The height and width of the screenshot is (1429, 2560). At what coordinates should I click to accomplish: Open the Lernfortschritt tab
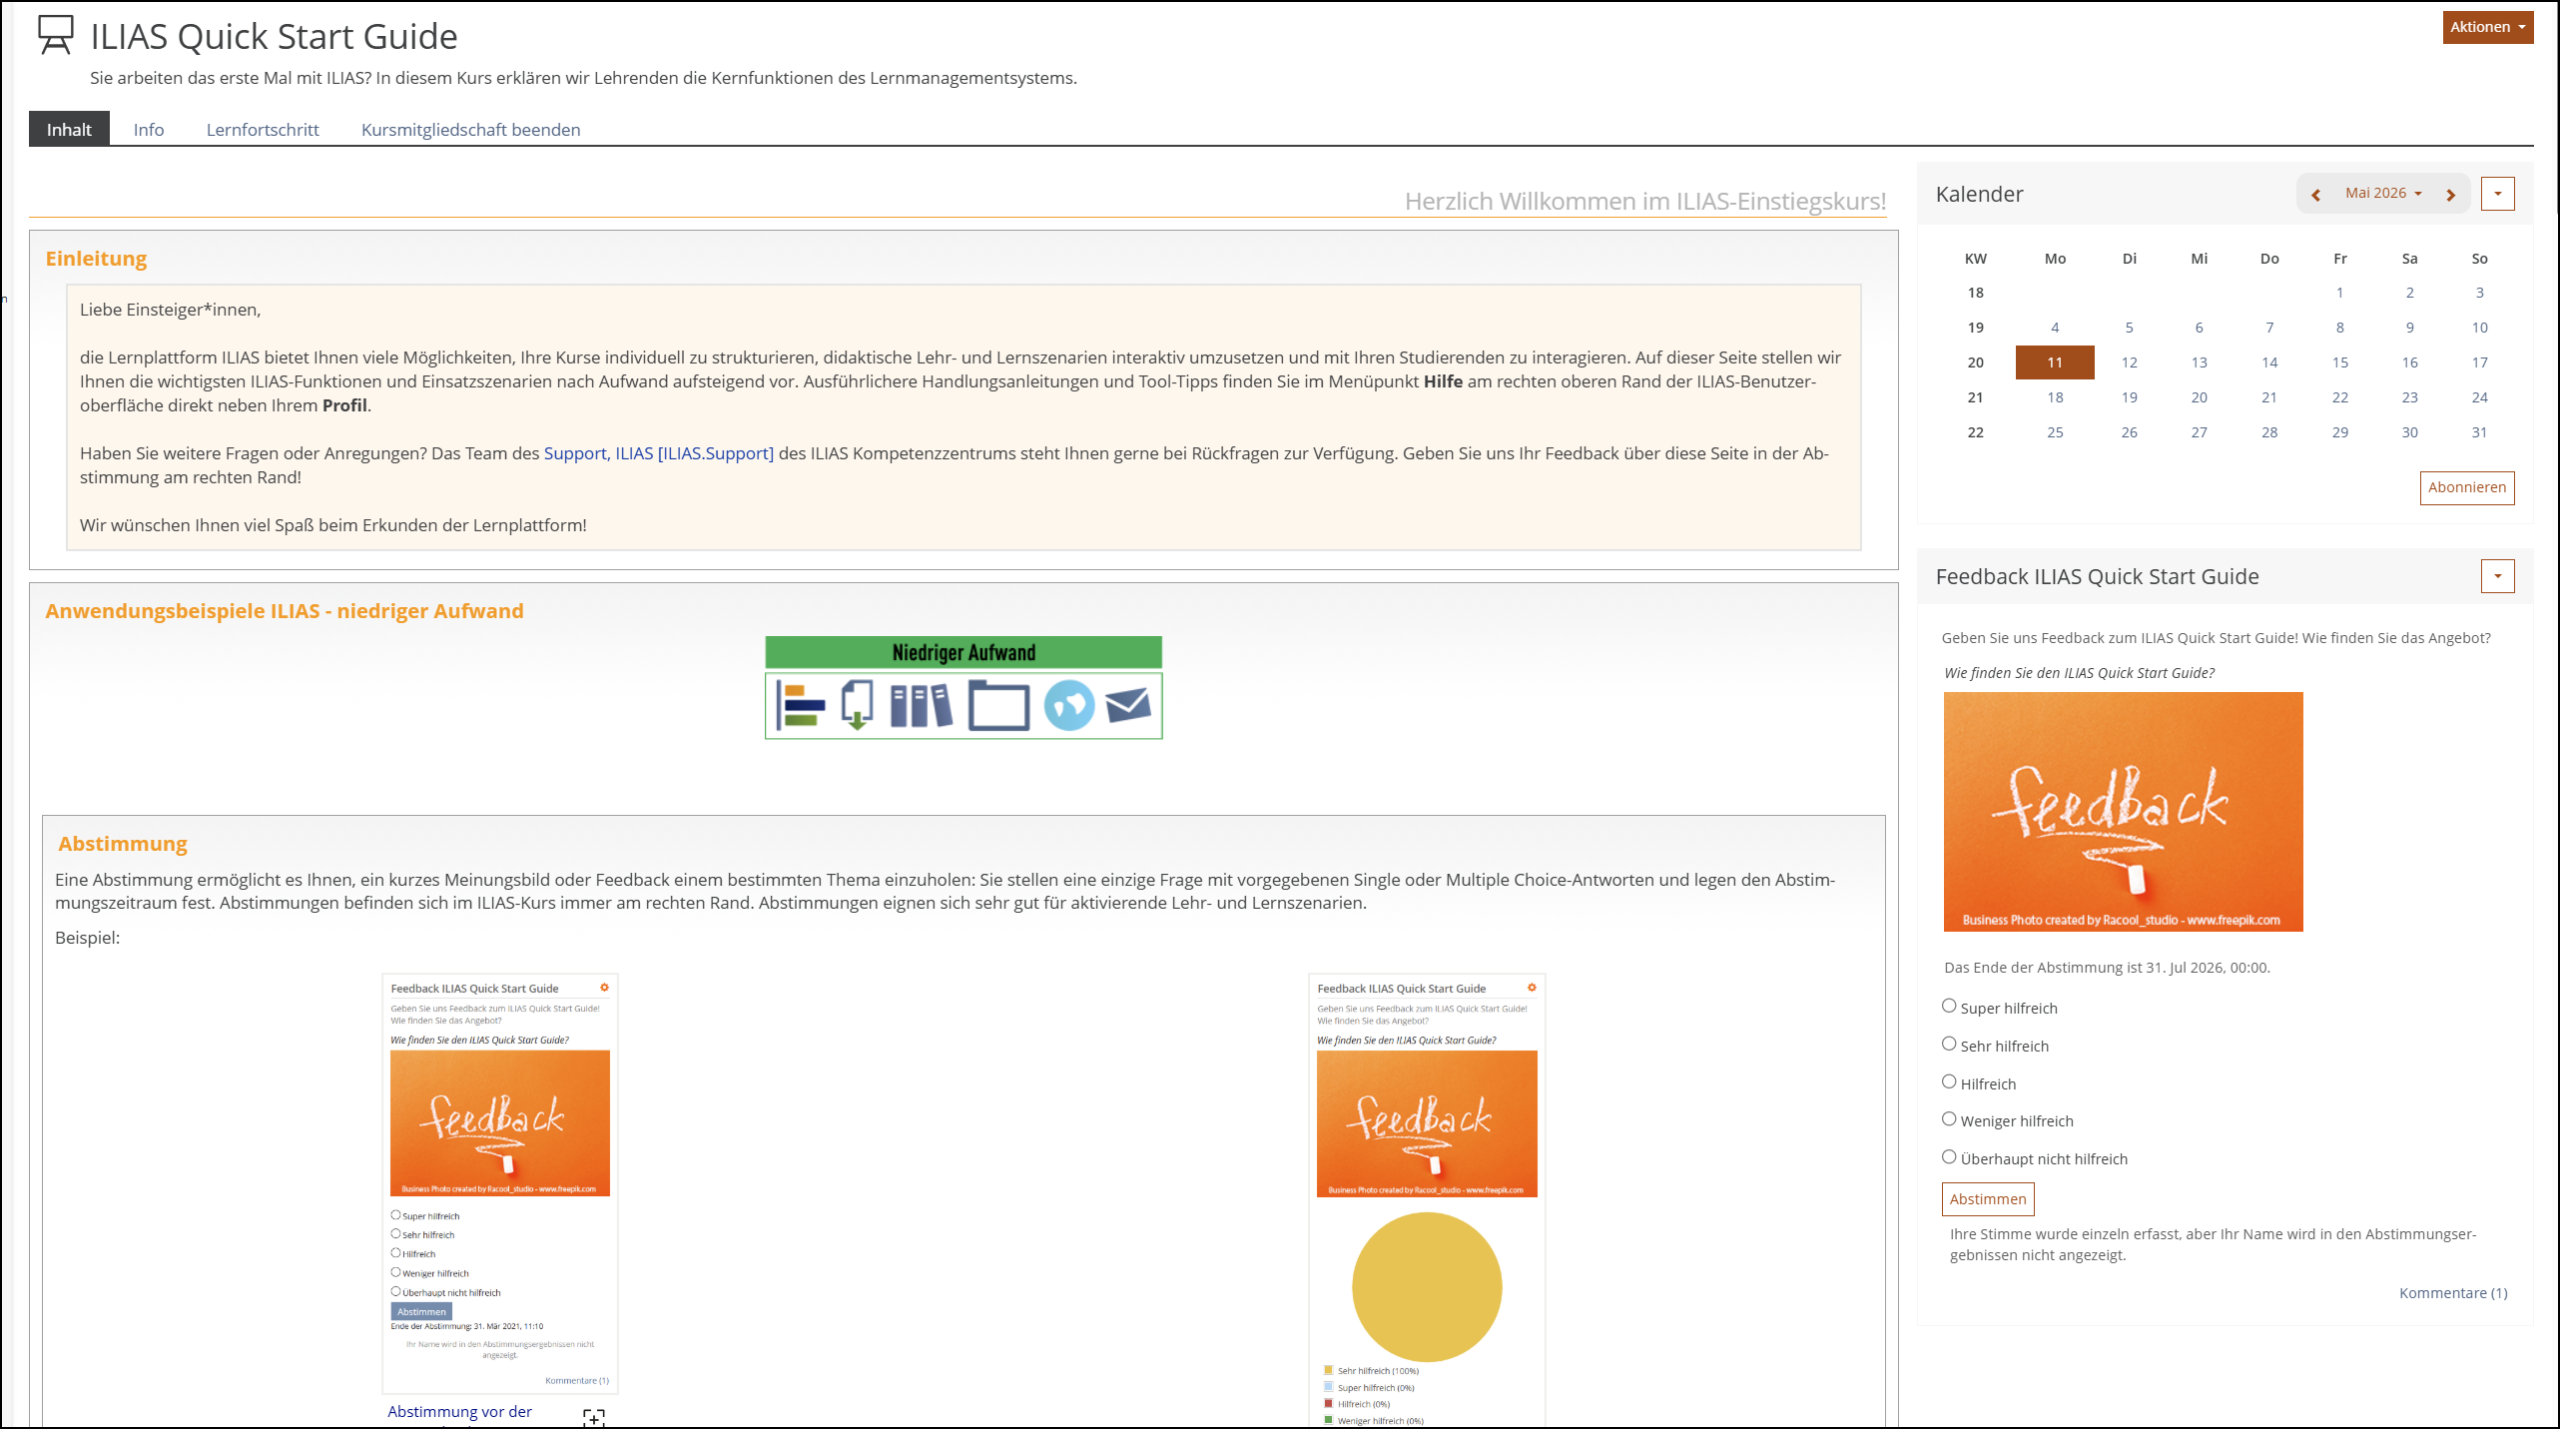(x=263, y=129)
